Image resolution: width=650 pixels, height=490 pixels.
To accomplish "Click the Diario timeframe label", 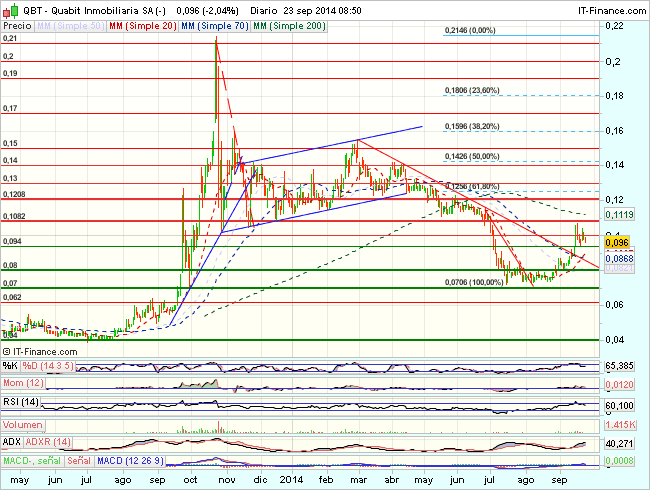I will 264,11.
